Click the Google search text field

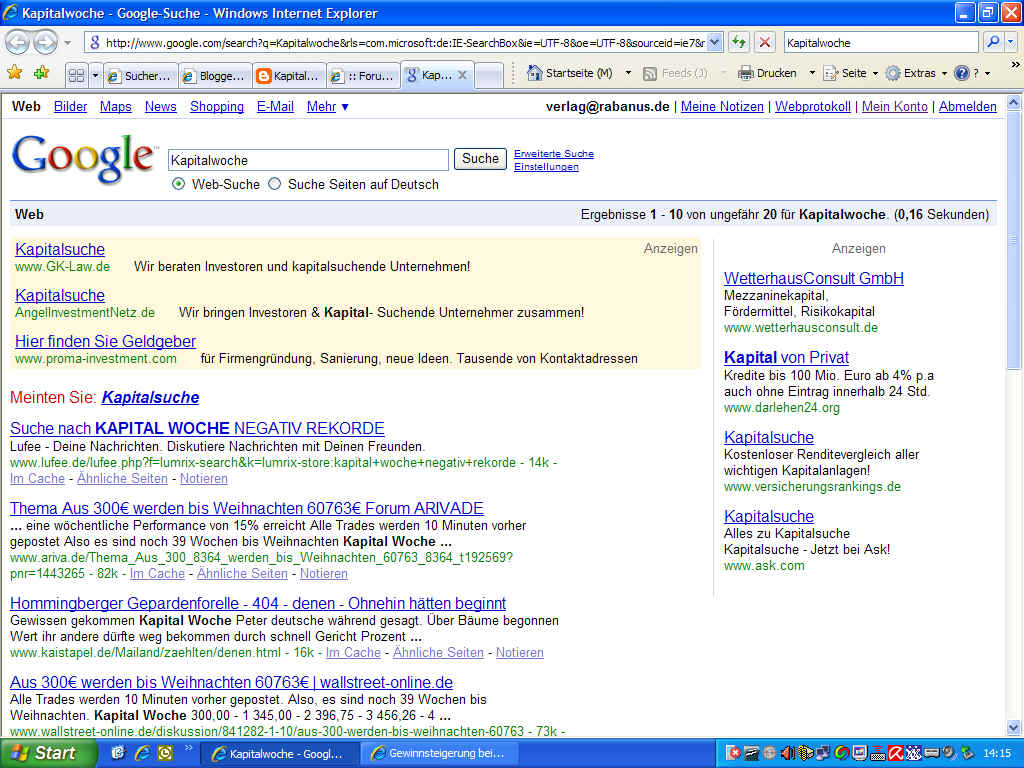[x=308, y=160]
